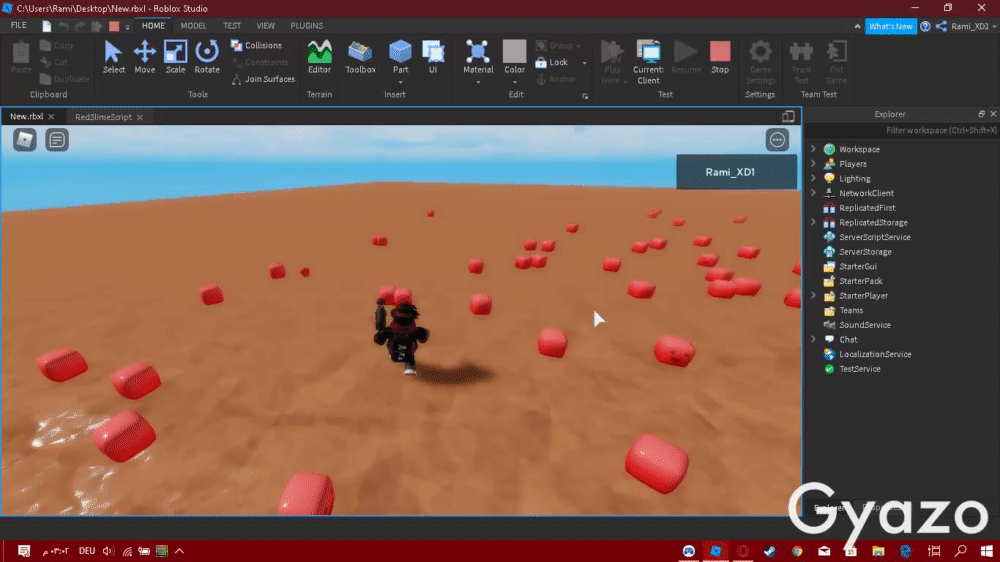Image resolution: width=1000 pixels, height=562 pixels.
Task: Click the Resume test button
Action: click(x=686, y=57)
